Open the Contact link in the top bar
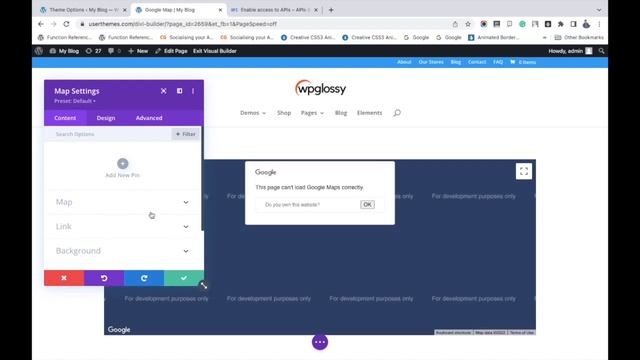This screenshot has width=640, height=360. point(477,62)
